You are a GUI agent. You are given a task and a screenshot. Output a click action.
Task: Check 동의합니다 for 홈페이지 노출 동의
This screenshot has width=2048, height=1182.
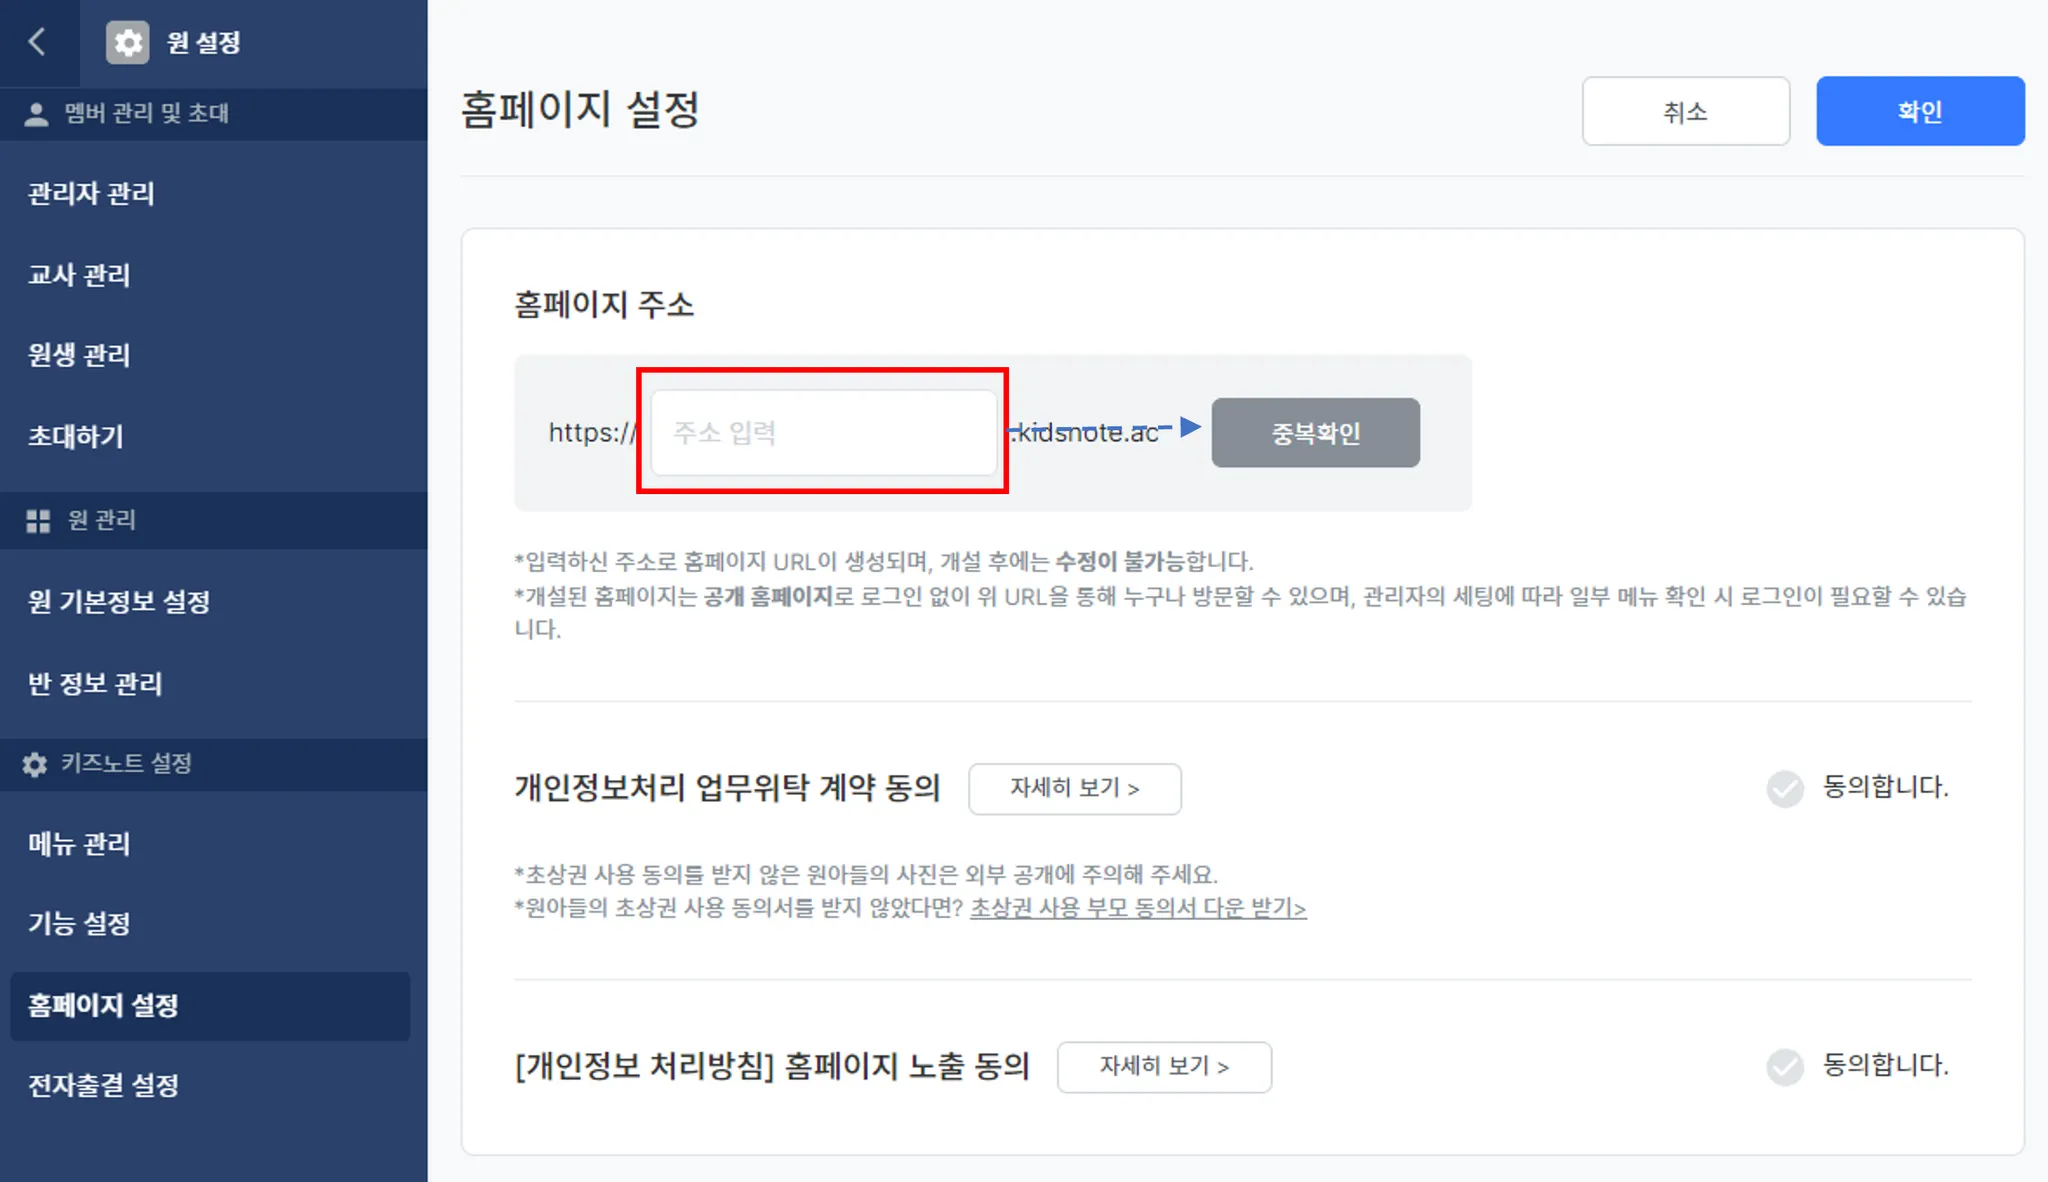coord(1785,1067)
